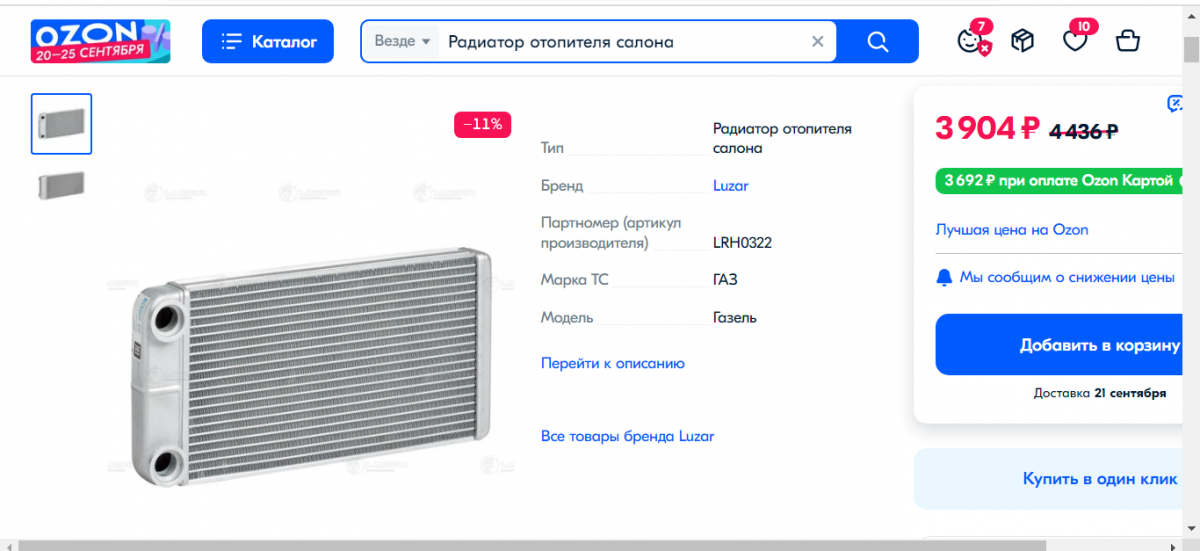
Task: Go to Перейти к описанию
Action: pyautogui.click(x=612, y=363)
